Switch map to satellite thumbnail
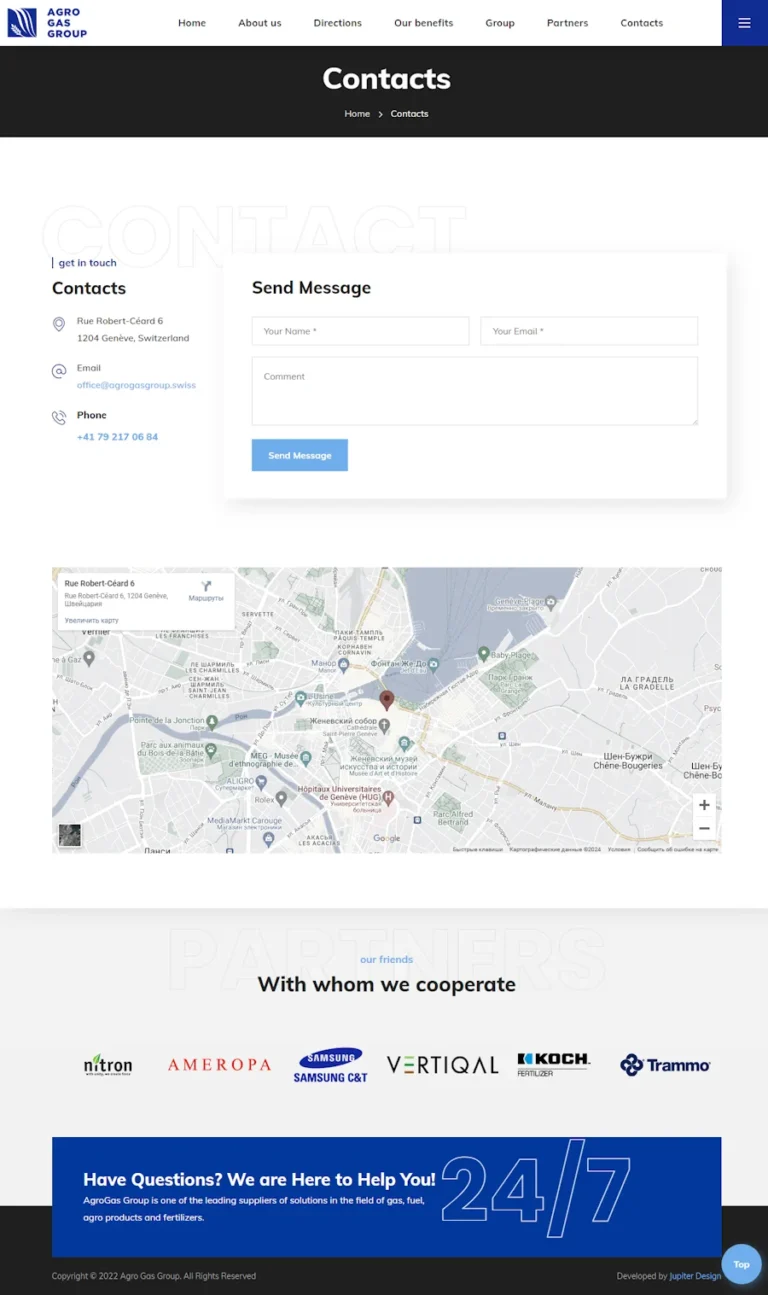The height and width of the screenshot is (1295, 768). point(69,835)
